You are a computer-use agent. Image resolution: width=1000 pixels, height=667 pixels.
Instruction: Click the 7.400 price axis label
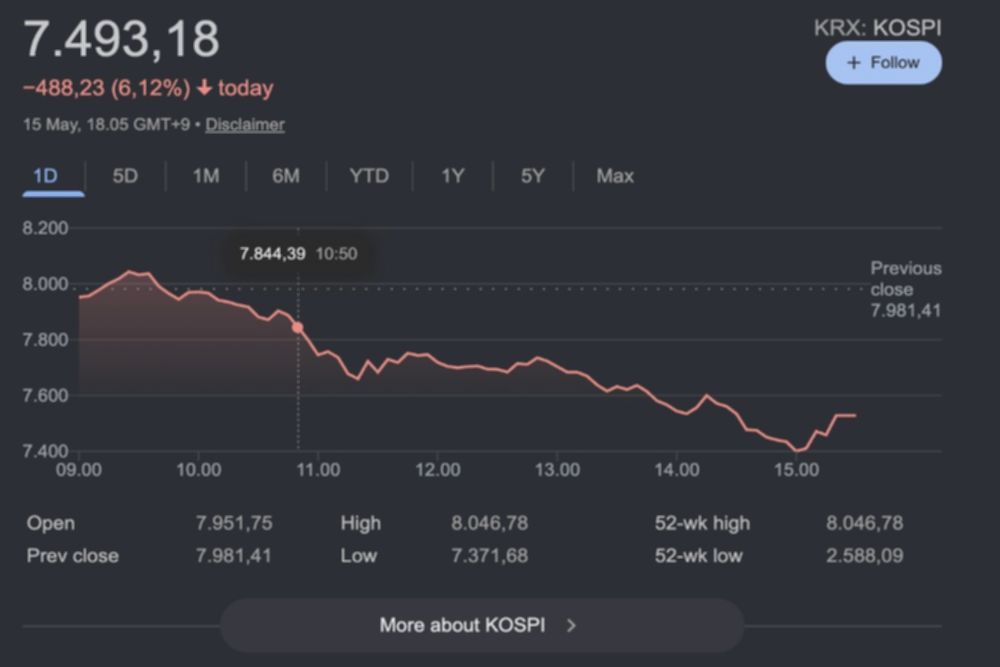[45, 451]
